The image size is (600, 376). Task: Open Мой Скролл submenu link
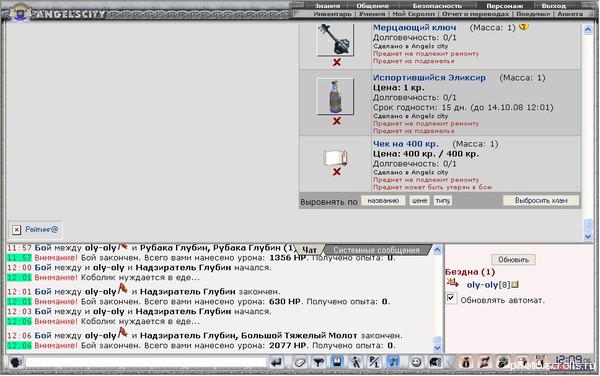(x=413, y=14)
